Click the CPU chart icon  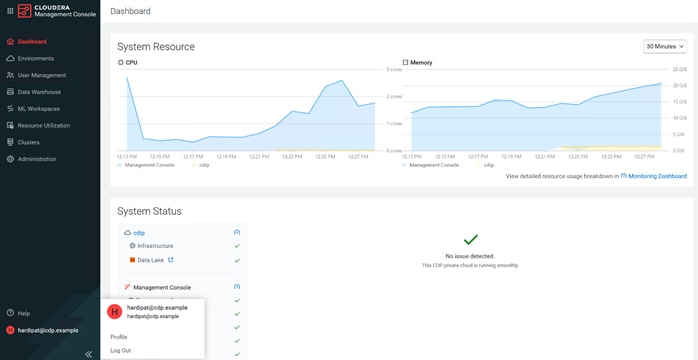[120, 63]
